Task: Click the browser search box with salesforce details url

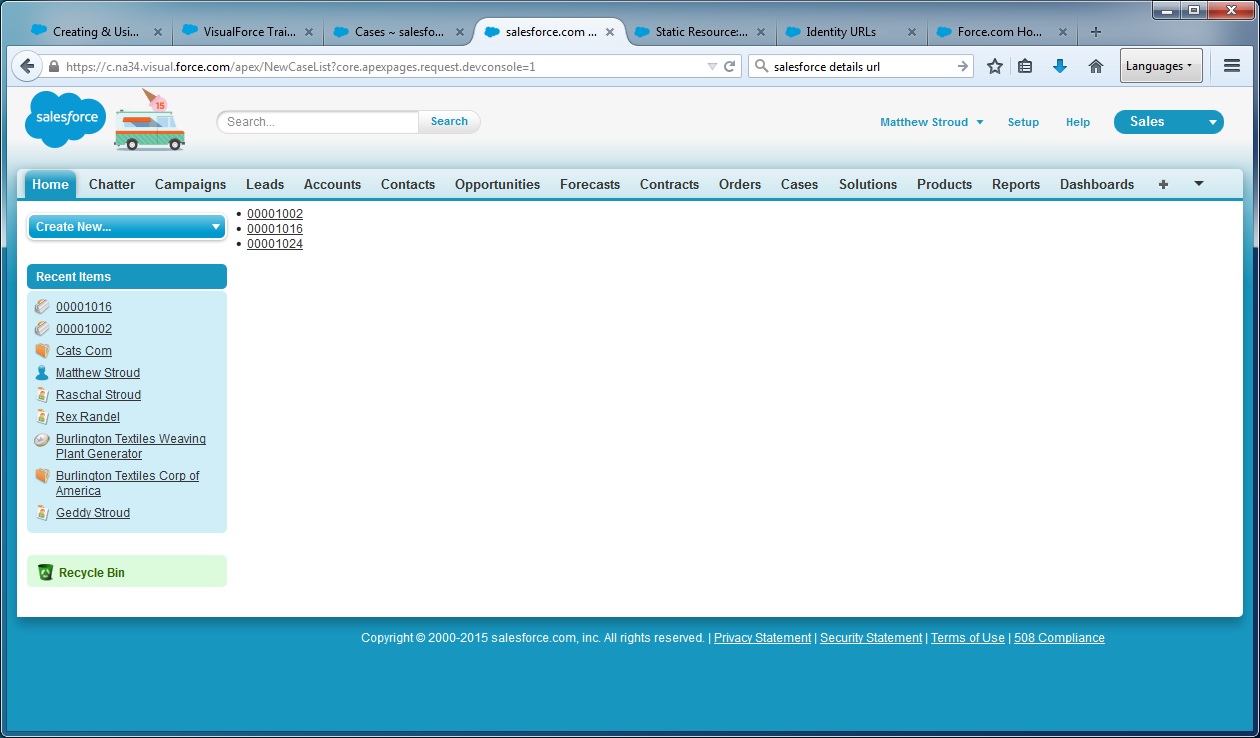Action: 863,67
